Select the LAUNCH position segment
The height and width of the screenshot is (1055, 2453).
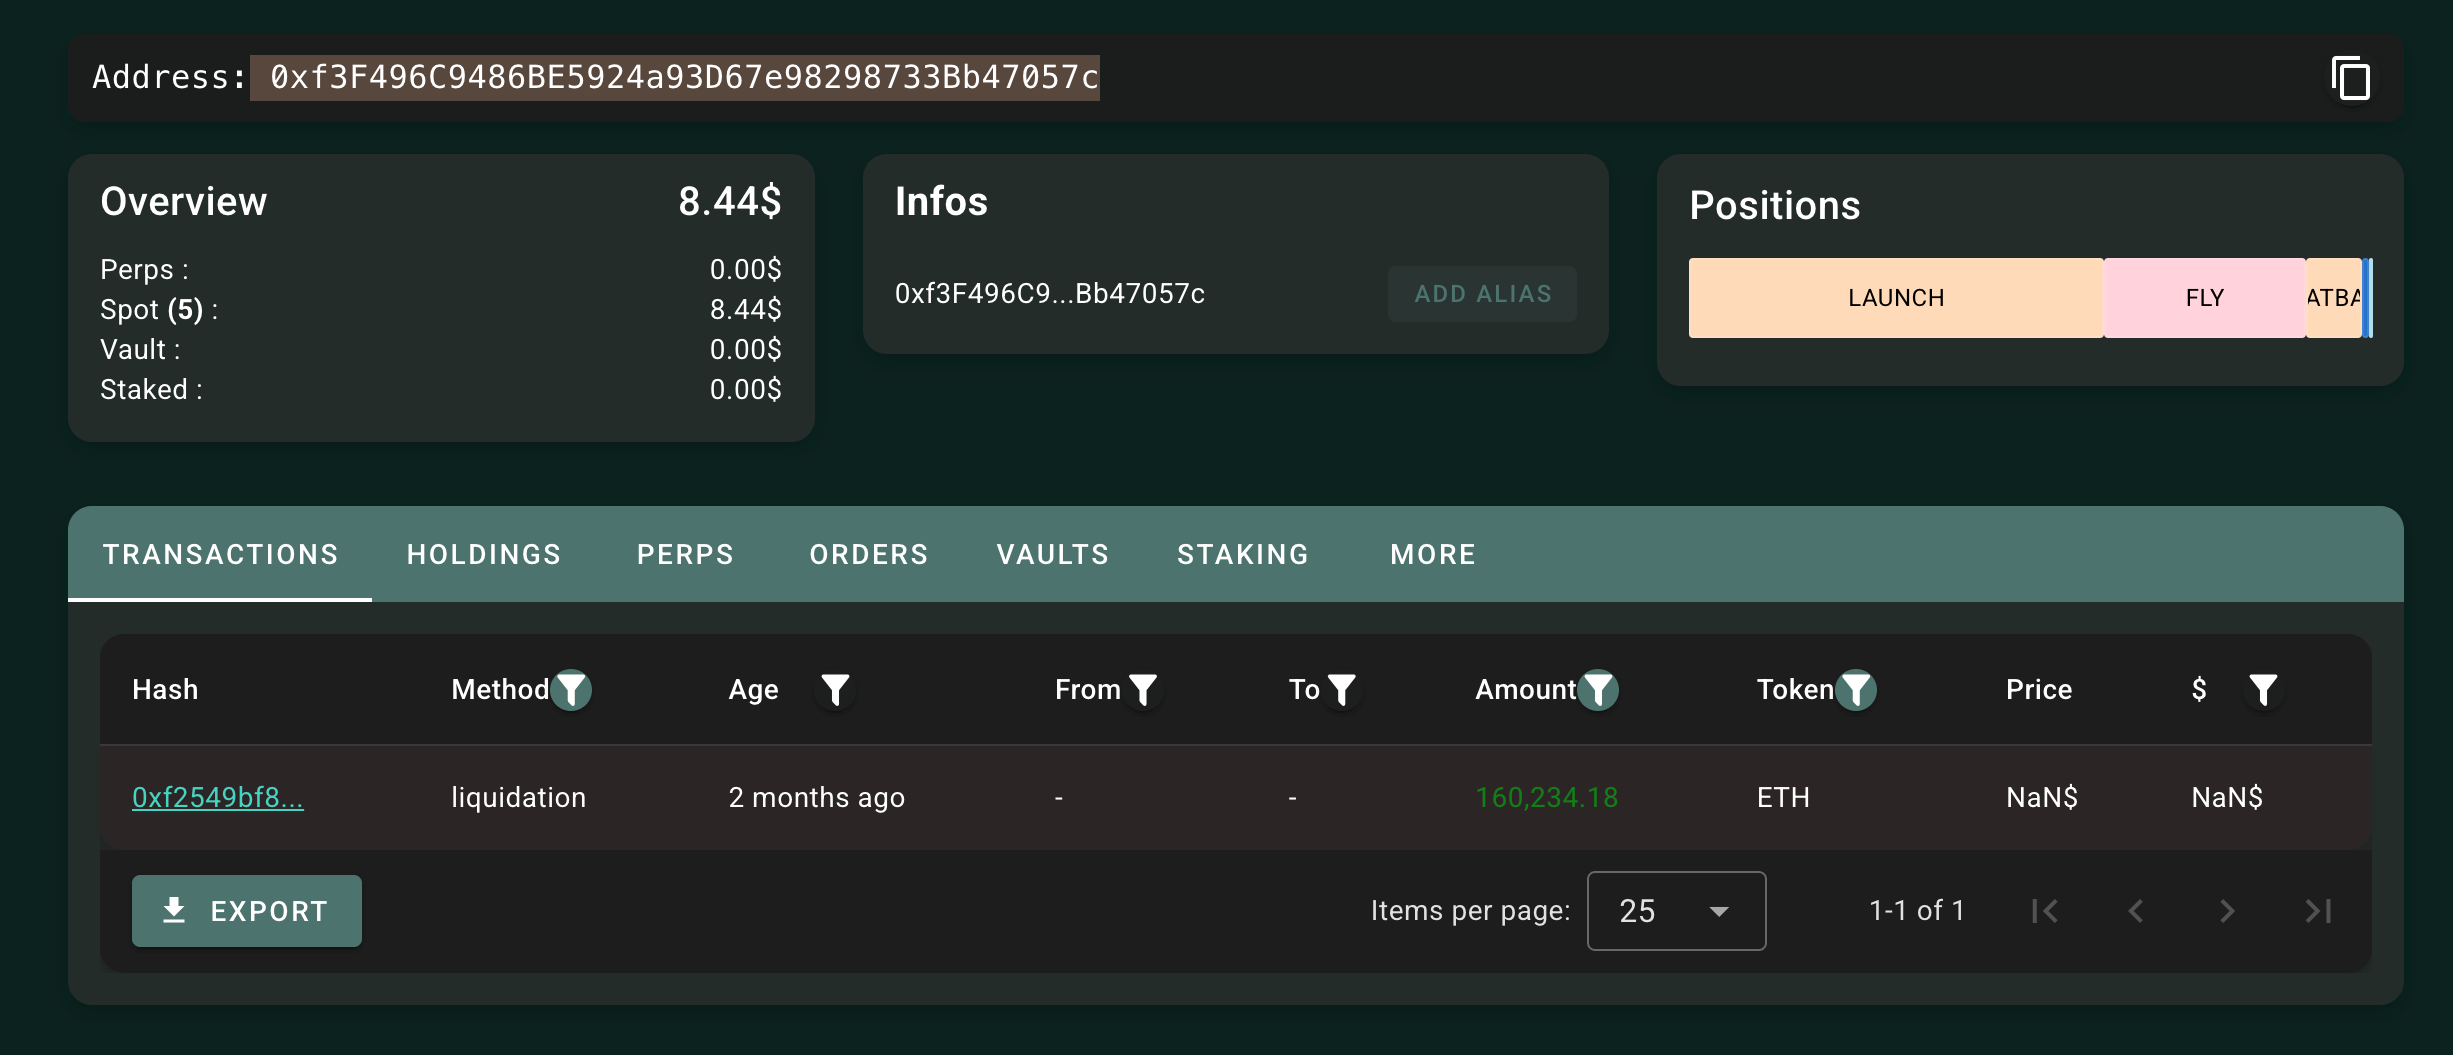click(1894, 297)
